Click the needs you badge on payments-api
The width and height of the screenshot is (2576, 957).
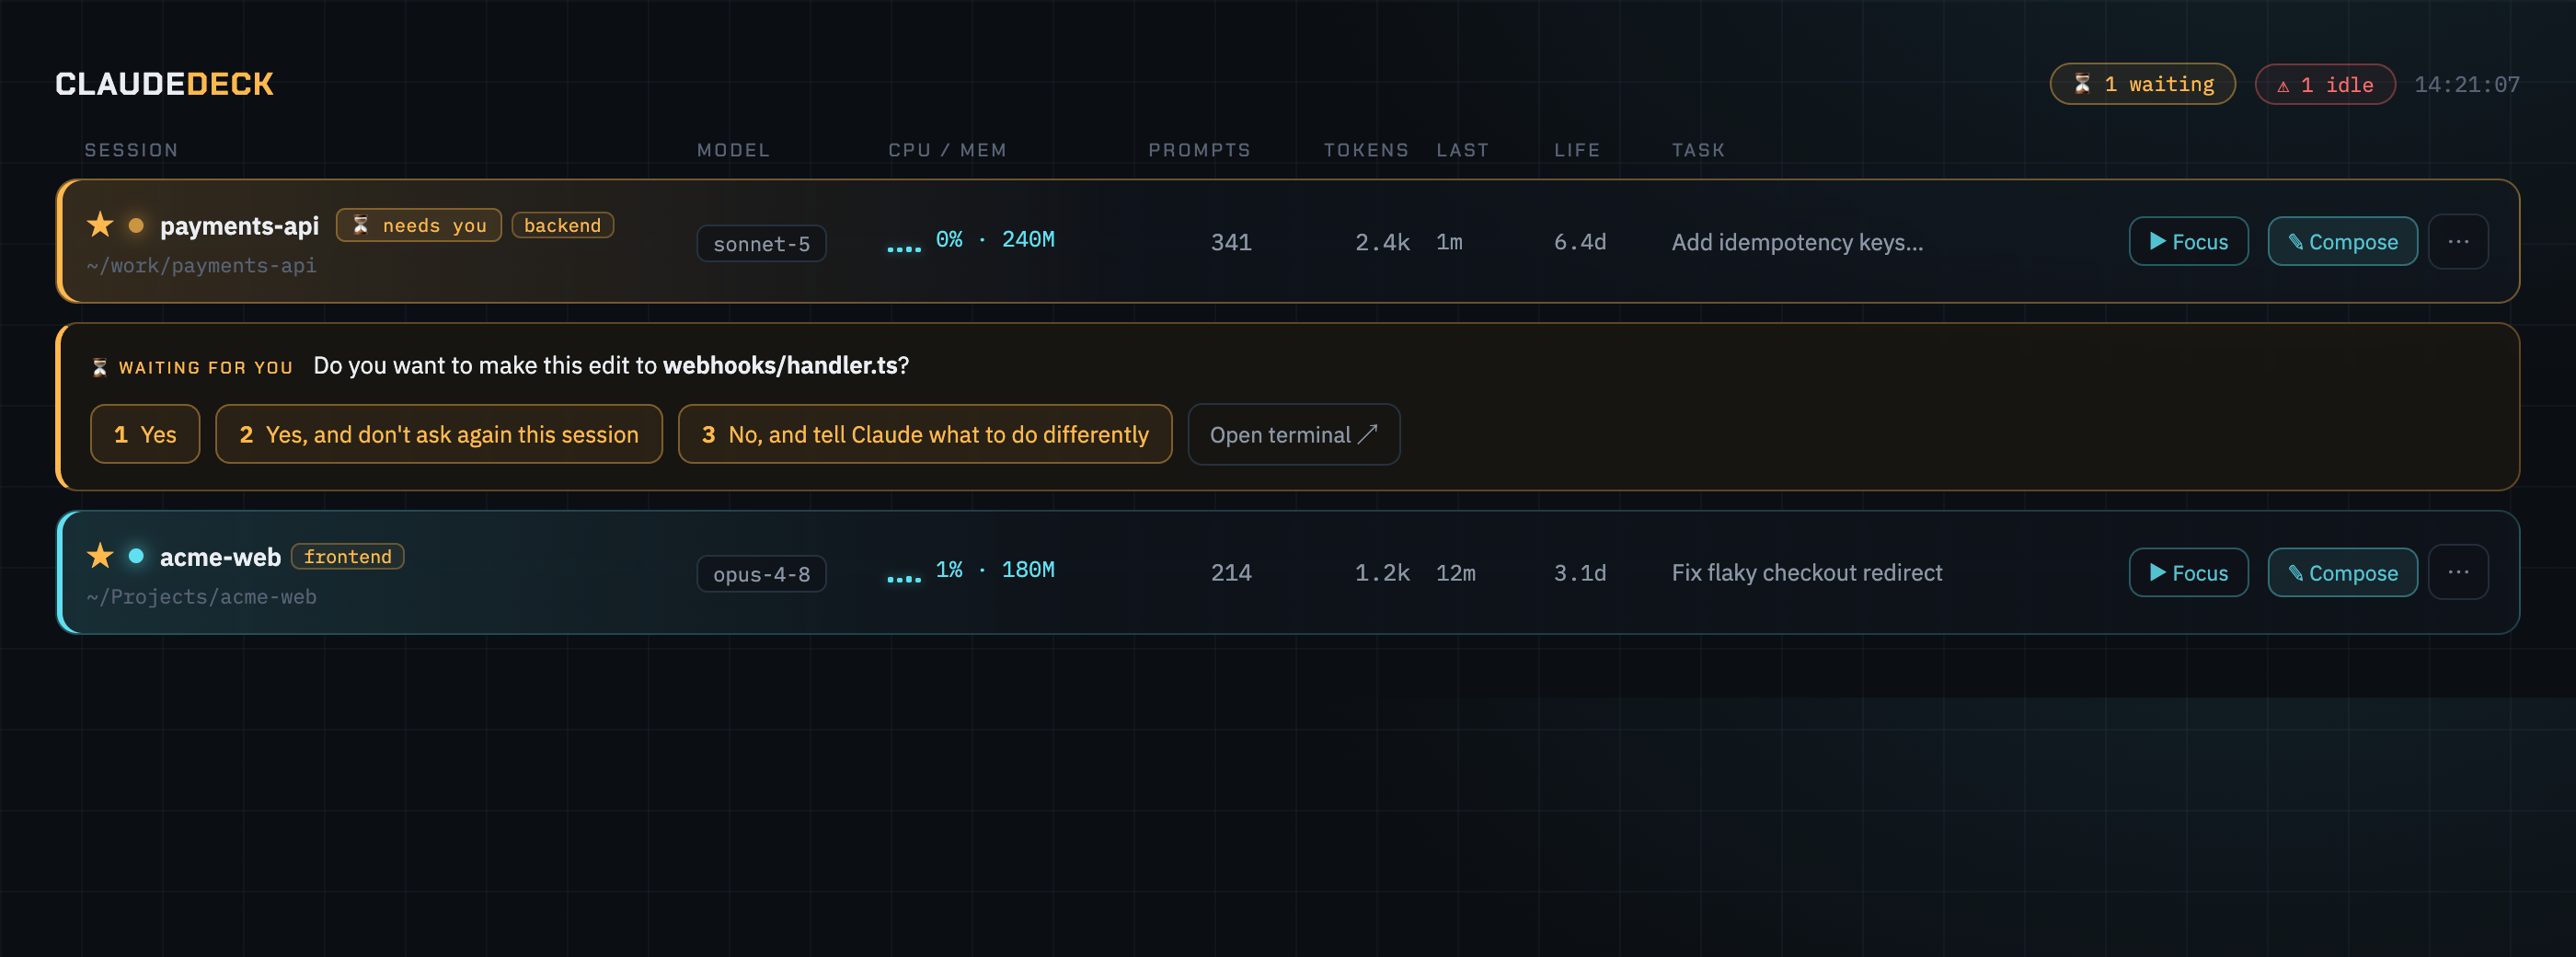419,226
